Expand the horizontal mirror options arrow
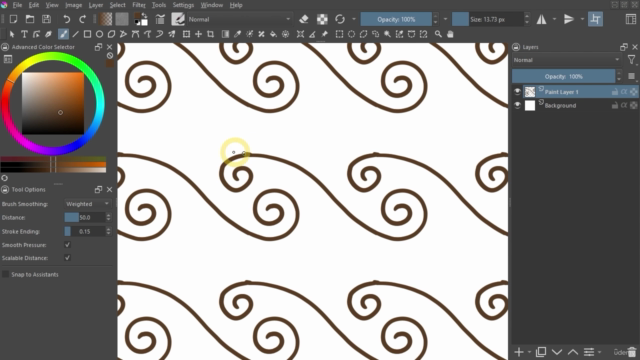 pyautogui.click(x=554, y=19)
